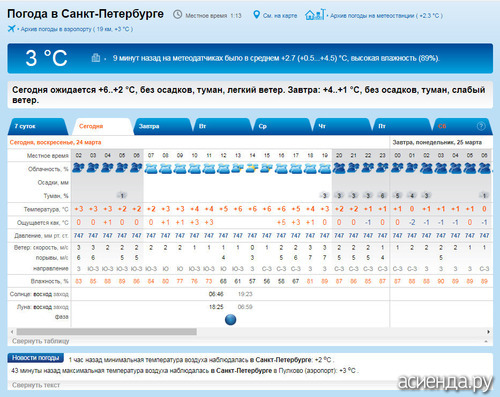The image size is (500, 397).
Task: Click the collapse arrow right of Свернуть таблицу
Action: tap(486, 341)
